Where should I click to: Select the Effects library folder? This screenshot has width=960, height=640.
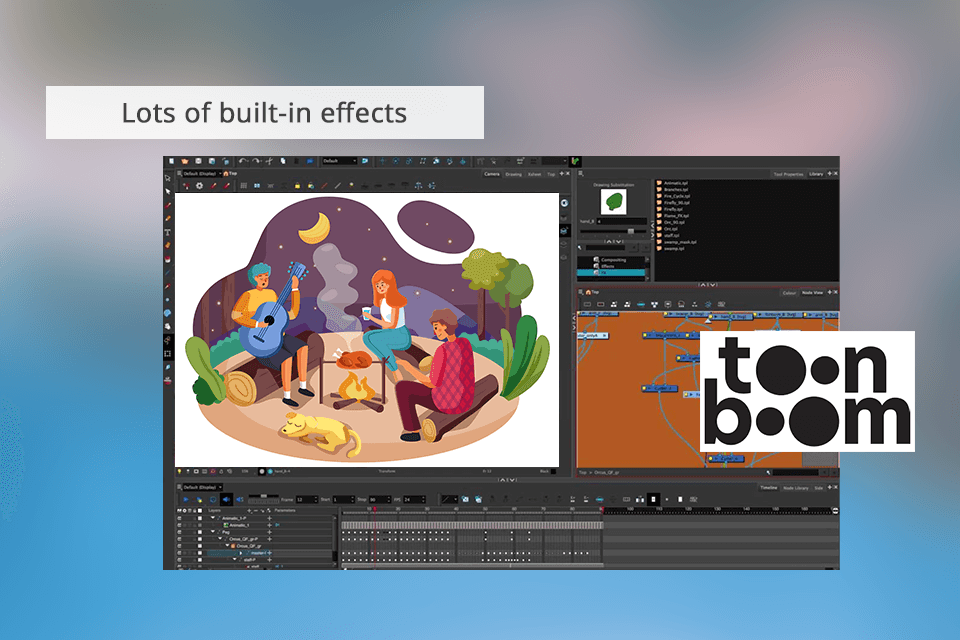tap(607, 266)
